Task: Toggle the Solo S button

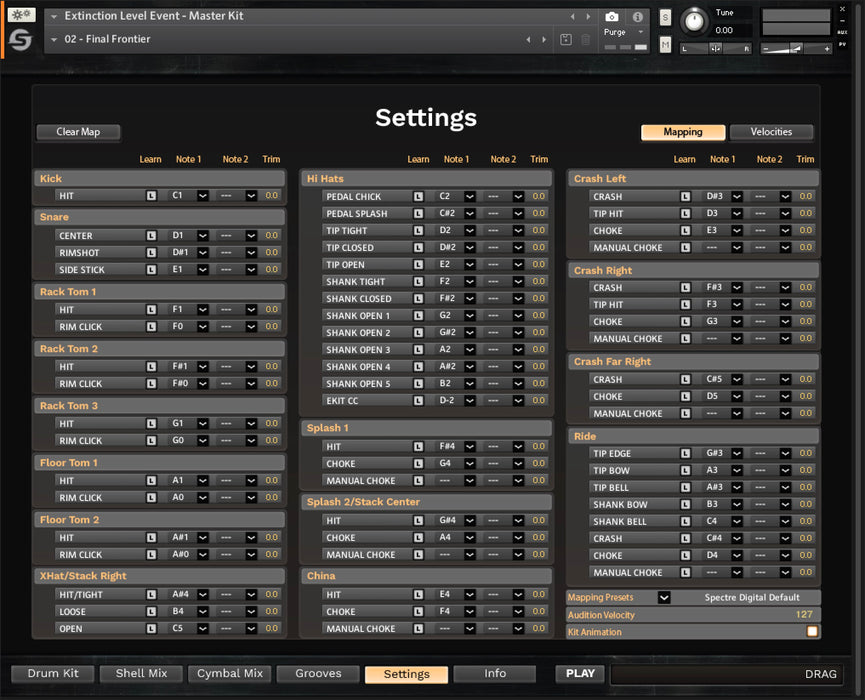Action: (666, 18)
